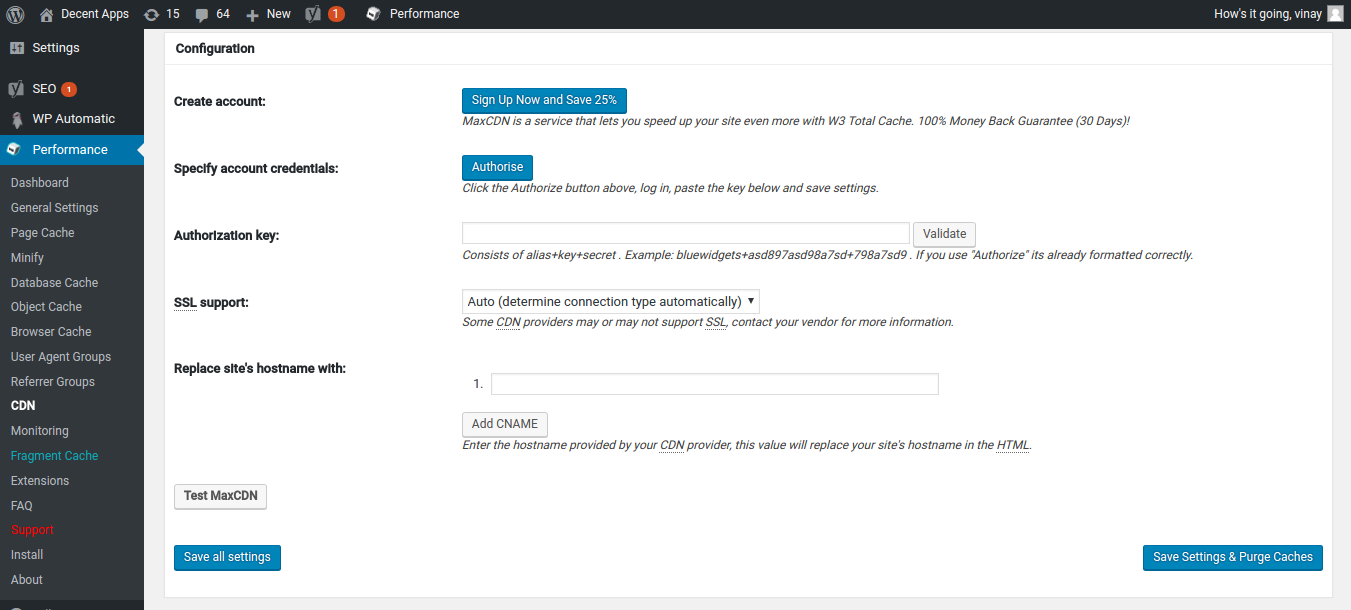This screenshot has width=1351, height=610.
Task: Click the Performance cube icon in top bar
Action: pos(373,14)
